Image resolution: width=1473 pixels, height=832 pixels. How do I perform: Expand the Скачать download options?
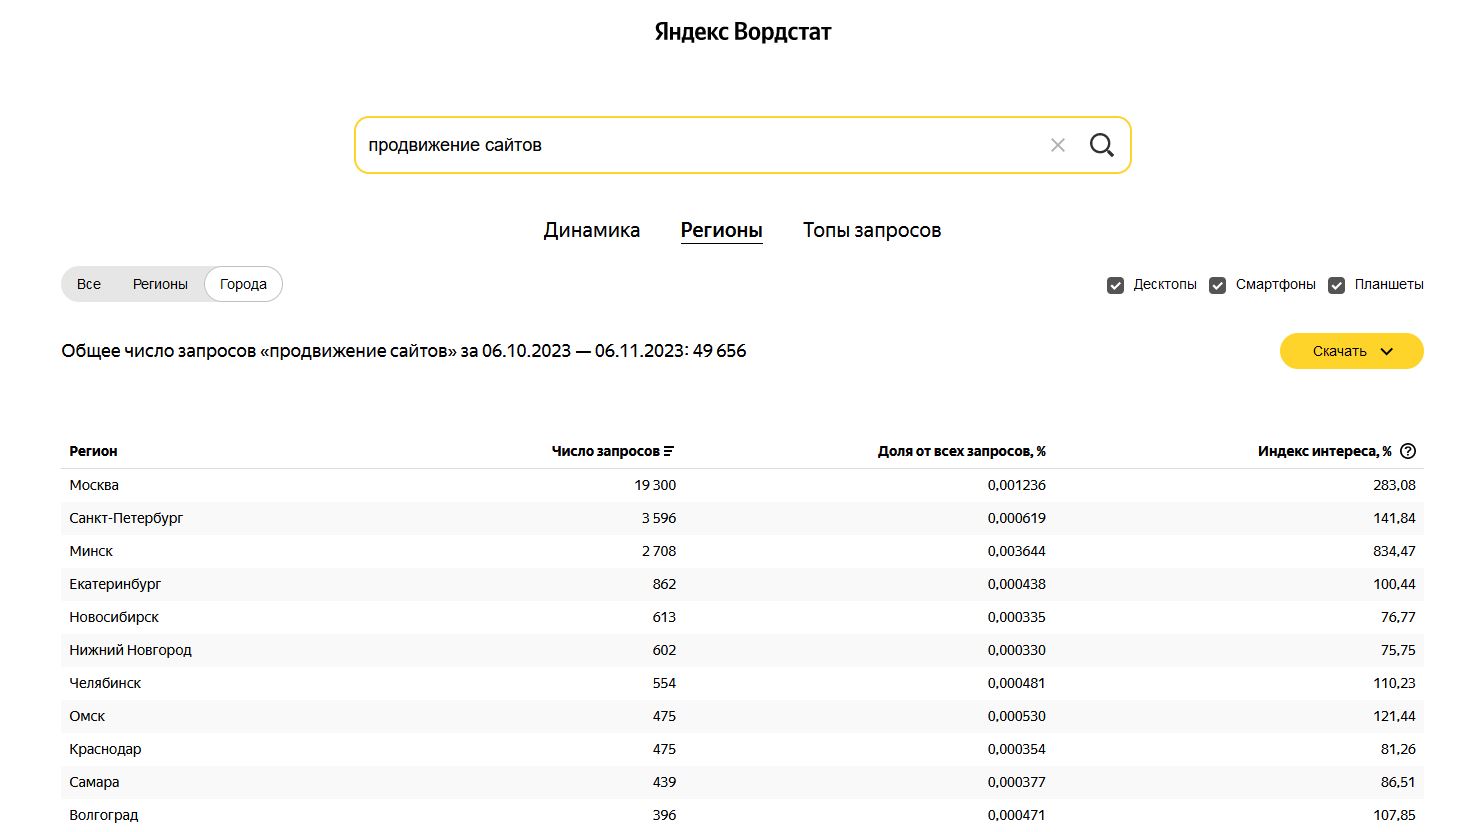click(x=1351, y=351)
